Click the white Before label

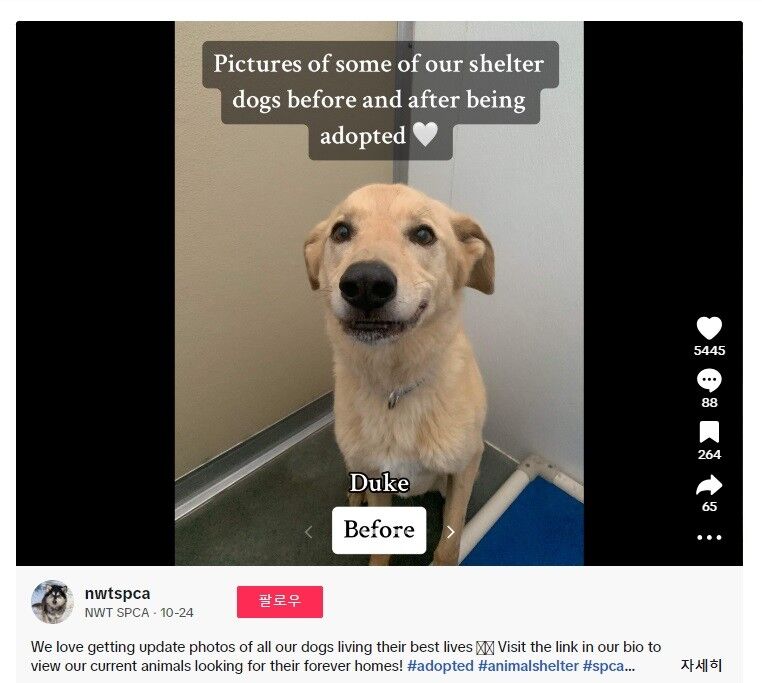click(x=379, y=530)
